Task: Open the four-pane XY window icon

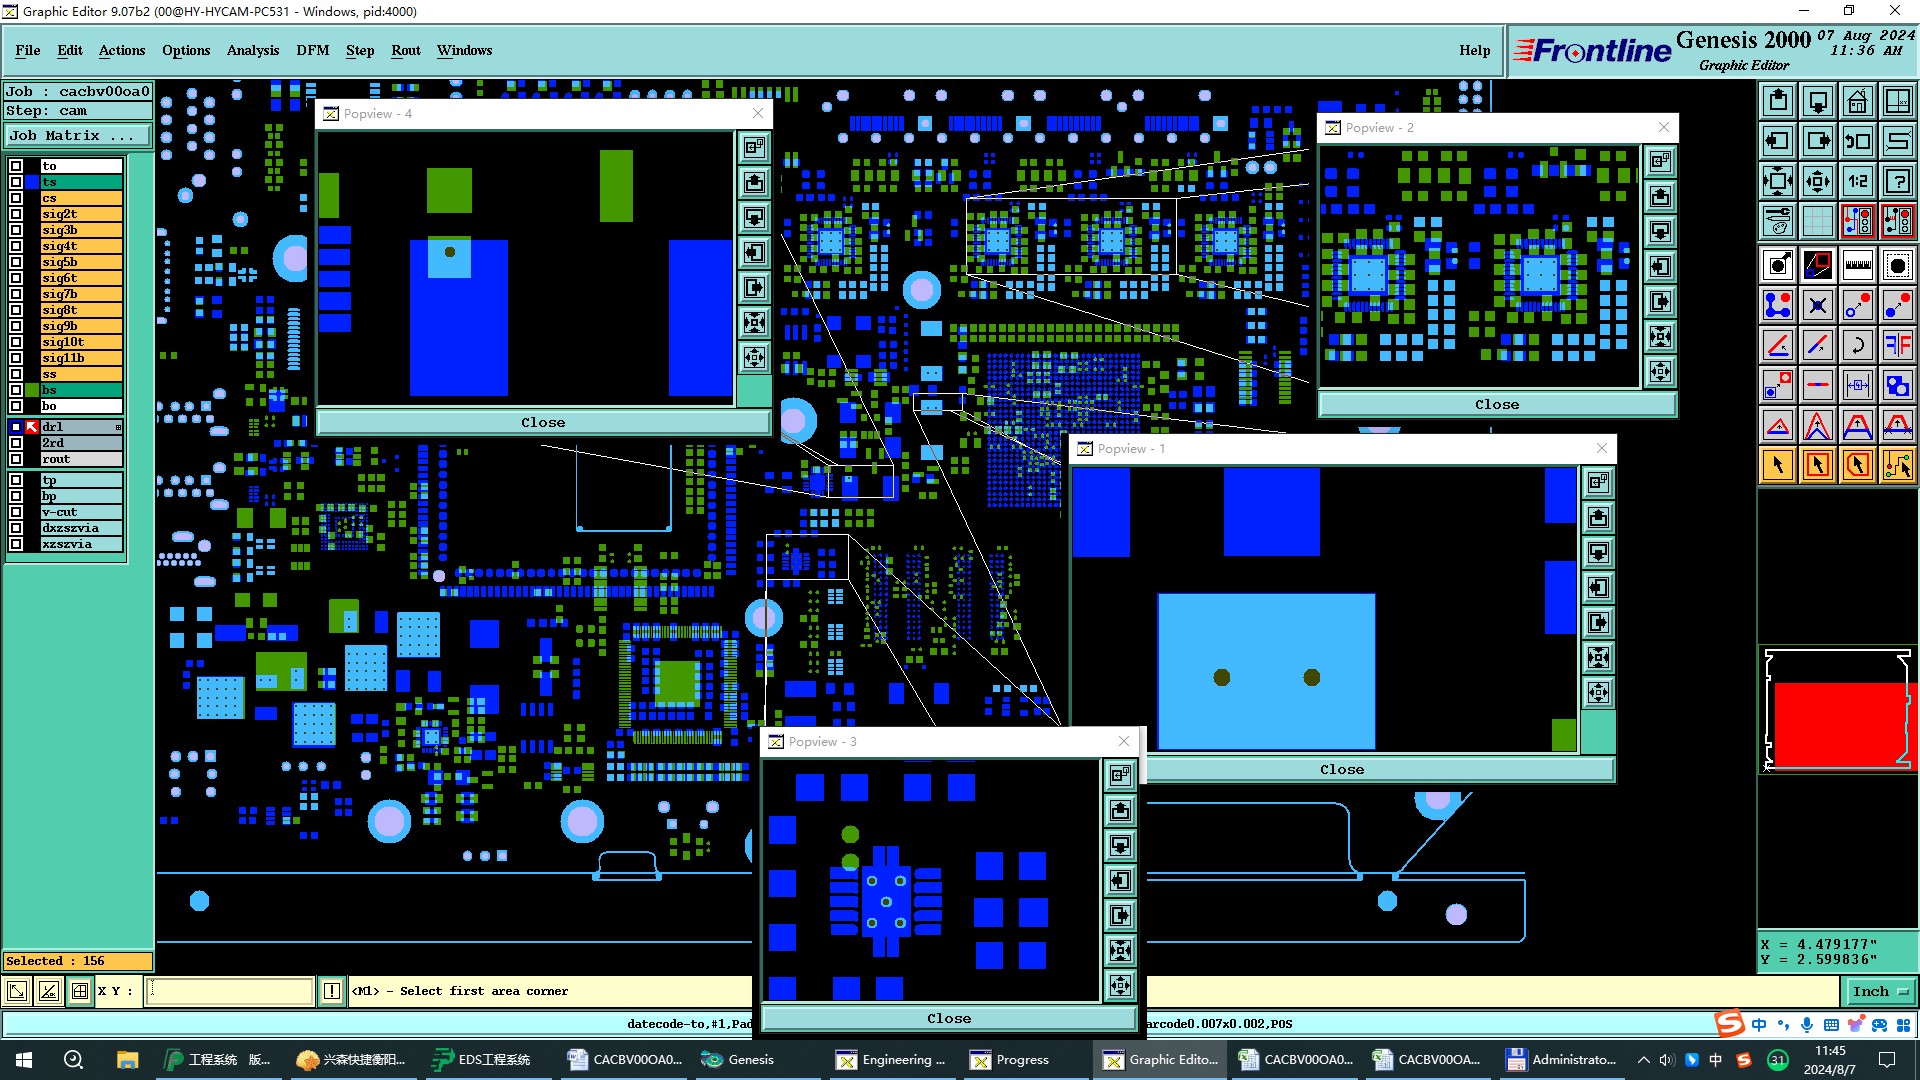Action: coord(1898,101)
